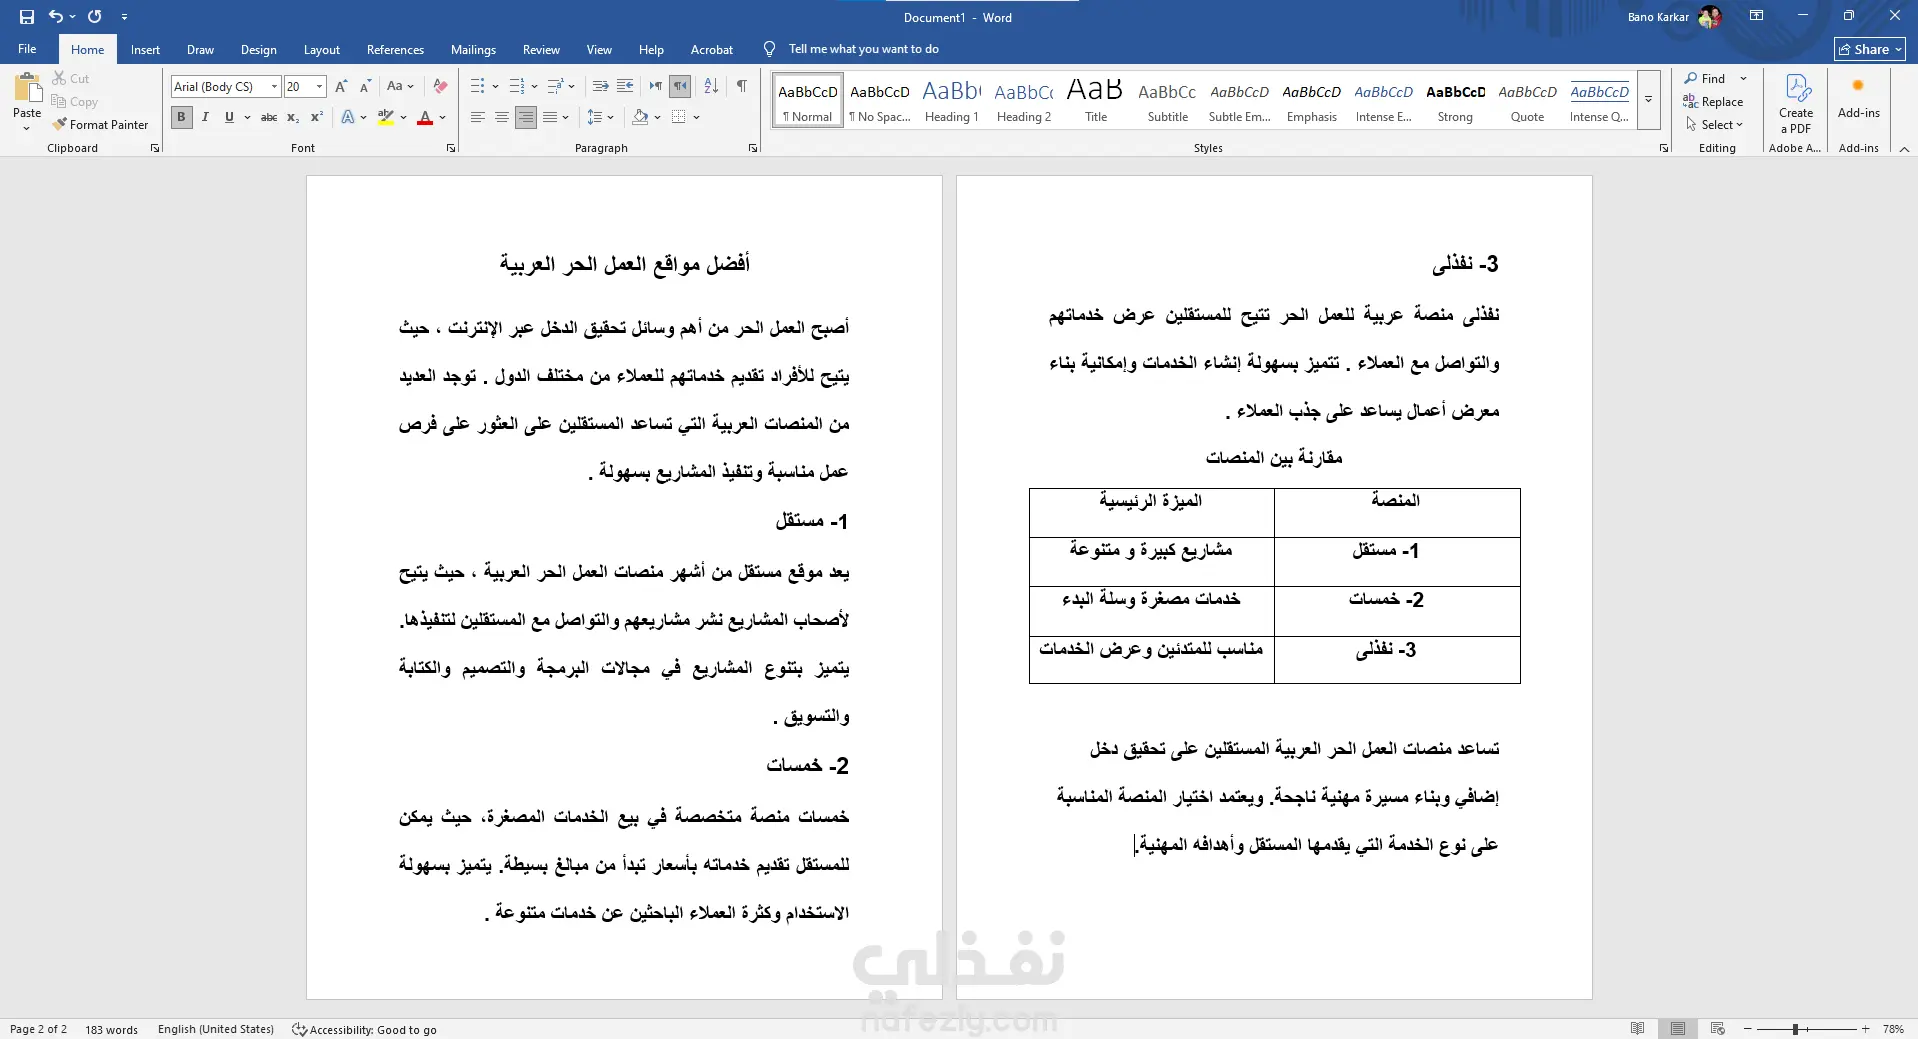Click the Tell me what you want search box
Image resolution: width=1918 pixels, height=1039 pixels.
863,49
